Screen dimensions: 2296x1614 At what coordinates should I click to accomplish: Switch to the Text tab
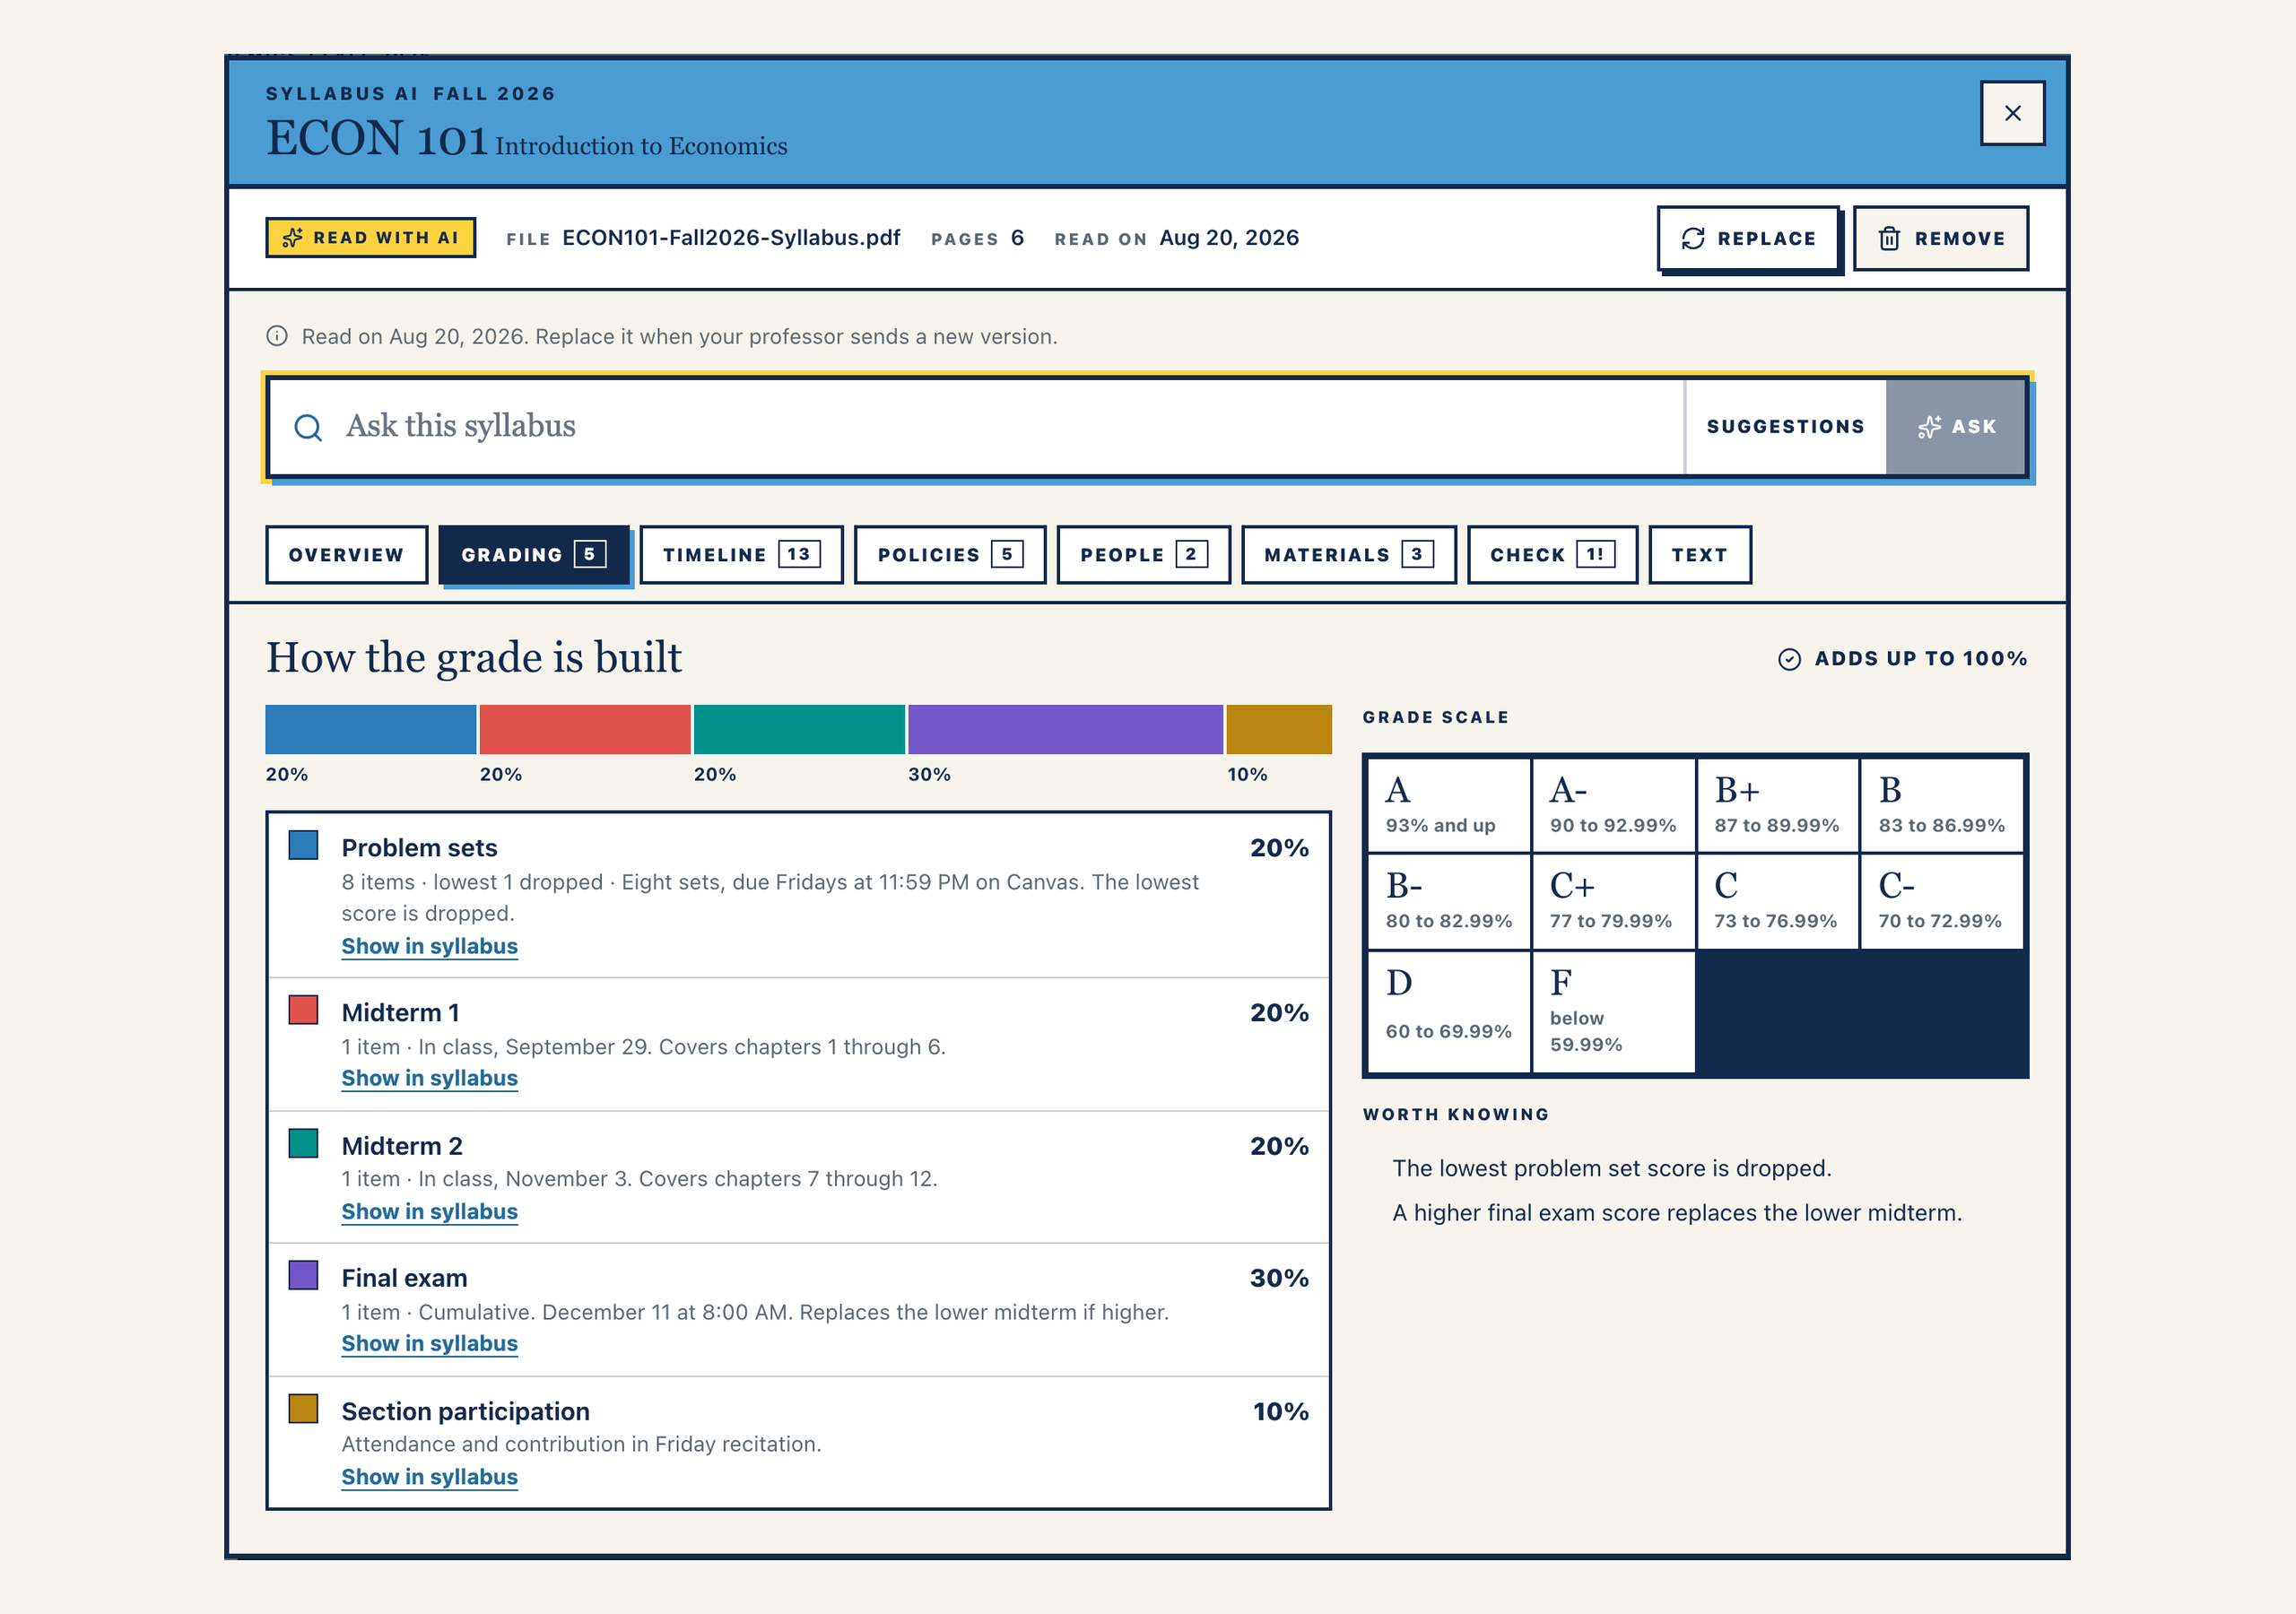coord(1699,555)
